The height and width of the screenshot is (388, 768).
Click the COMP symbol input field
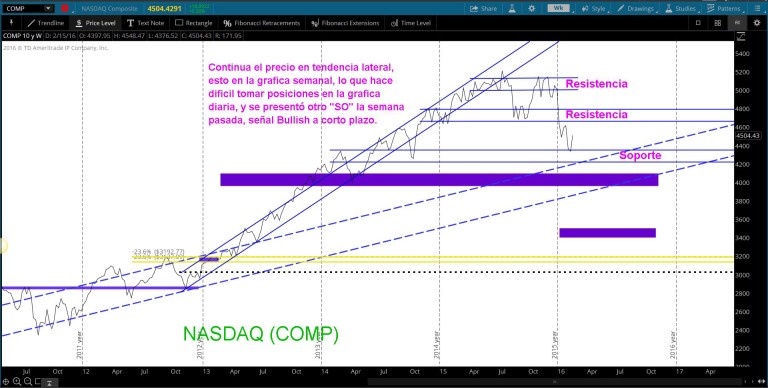pos(24,8)
